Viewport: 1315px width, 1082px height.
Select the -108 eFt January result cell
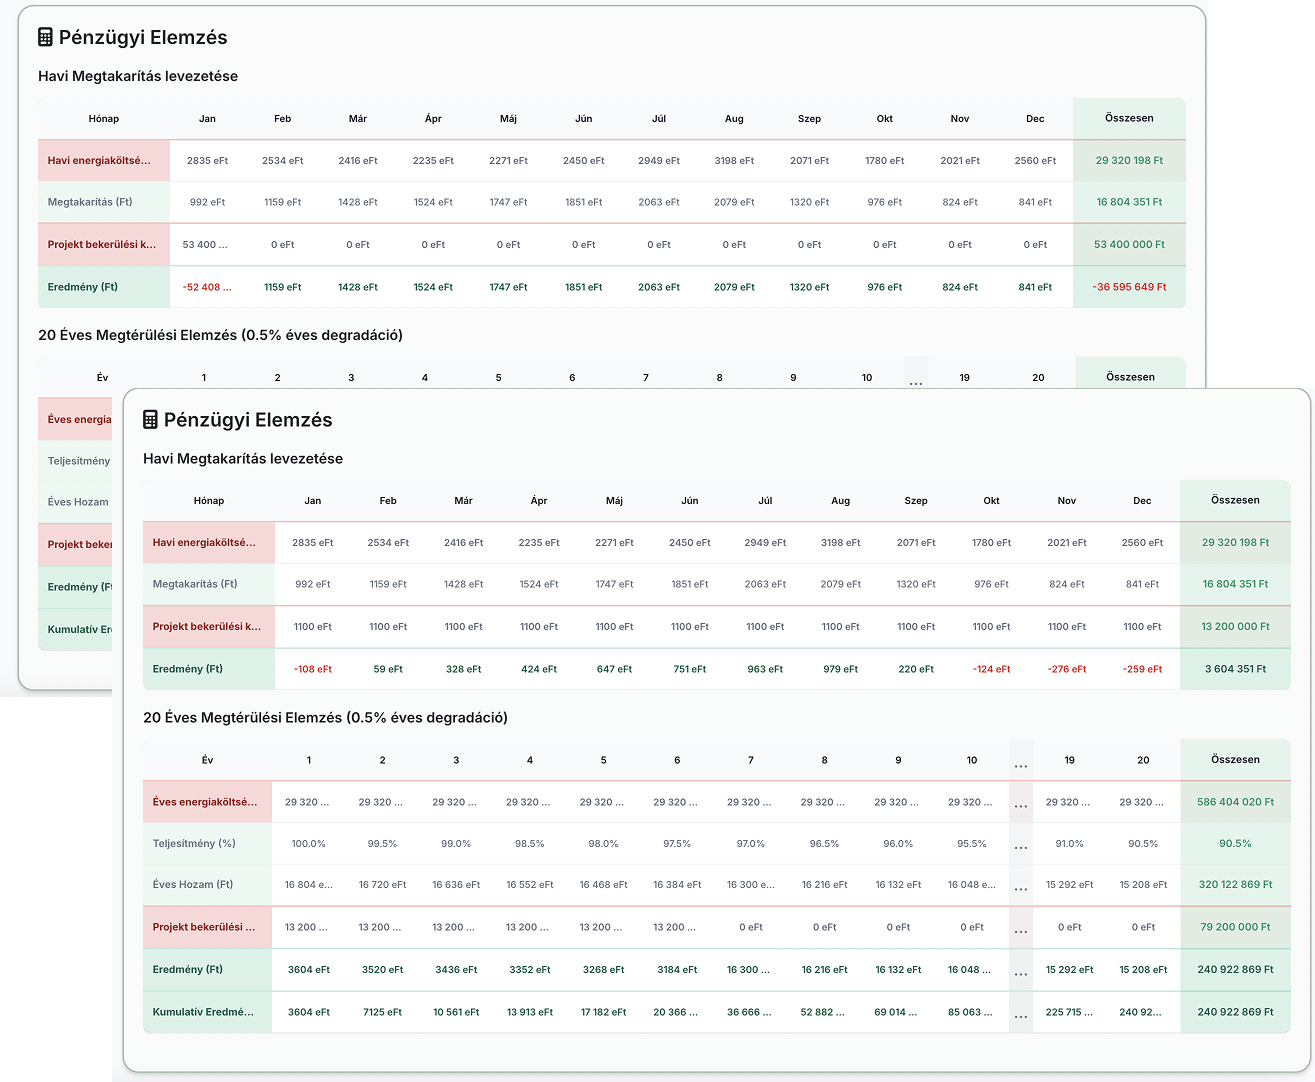tap(313, 669)
